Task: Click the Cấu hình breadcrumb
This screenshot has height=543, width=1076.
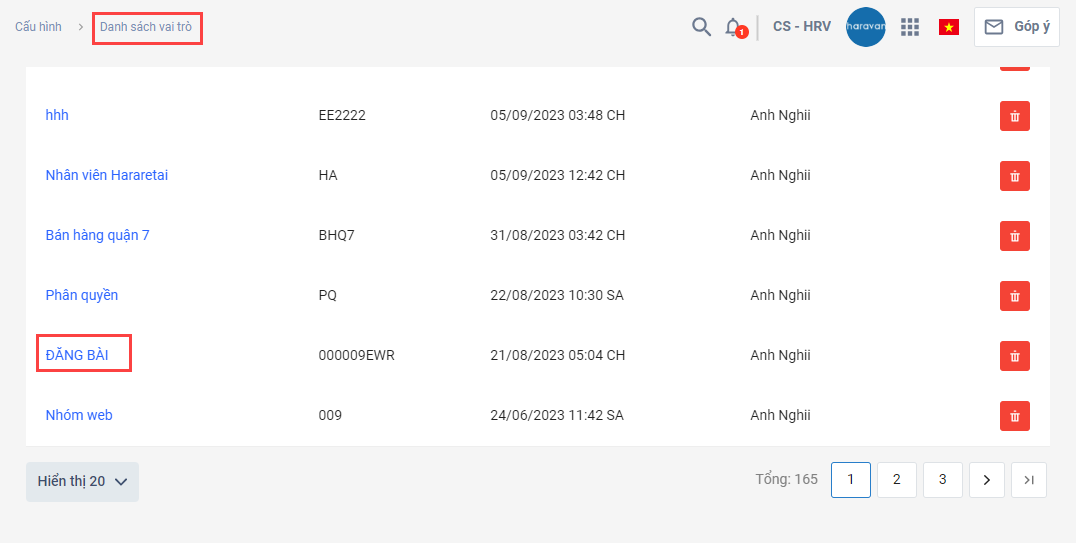Action: click(38, 27)
